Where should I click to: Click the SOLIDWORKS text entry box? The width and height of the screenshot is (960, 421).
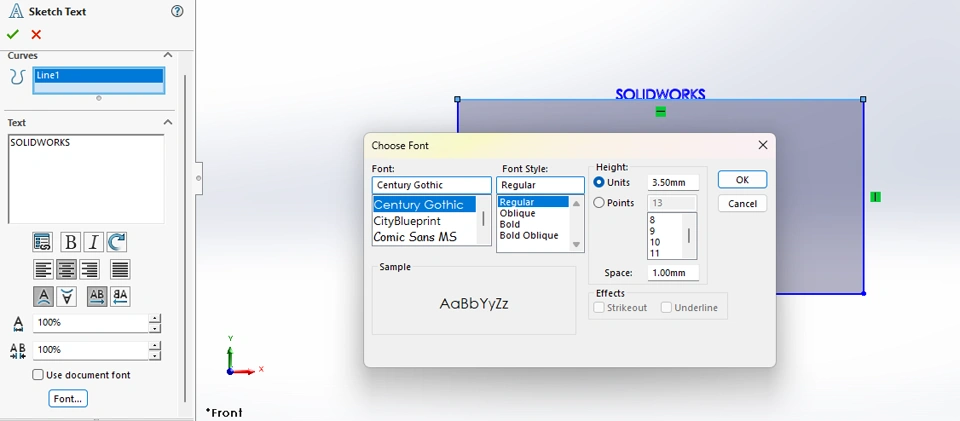(x=86, y=179)
